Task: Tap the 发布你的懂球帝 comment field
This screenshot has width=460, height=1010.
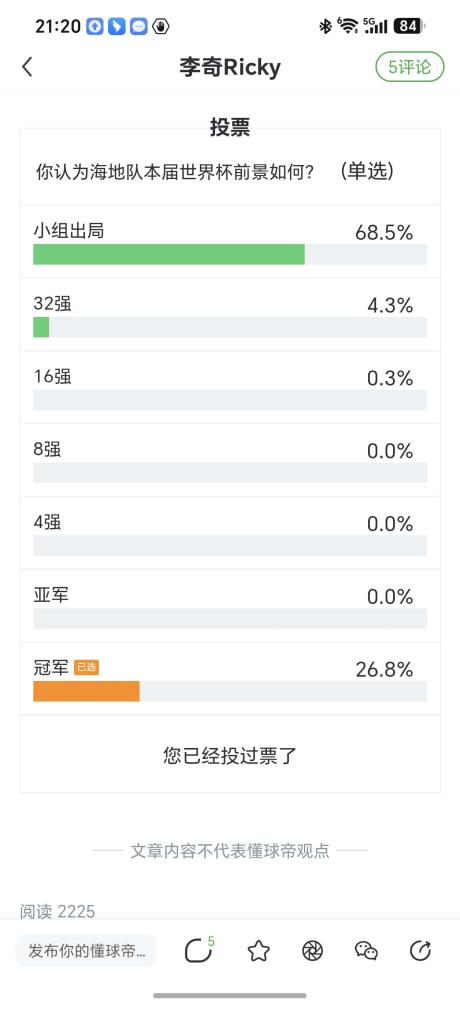Action: [86, 951]
